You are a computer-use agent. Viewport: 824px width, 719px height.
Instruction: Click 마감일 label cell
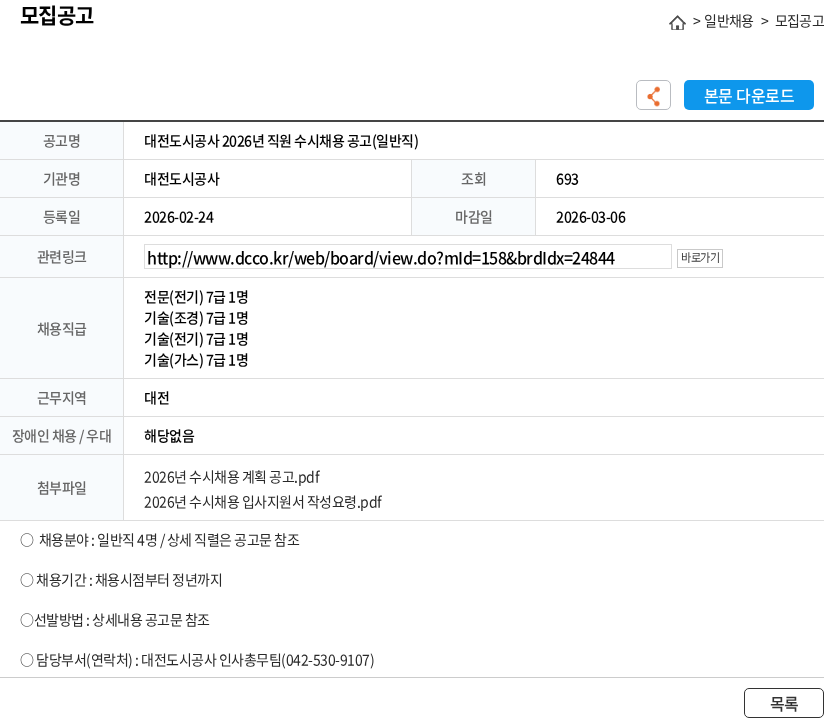click(x=473, y=217)
